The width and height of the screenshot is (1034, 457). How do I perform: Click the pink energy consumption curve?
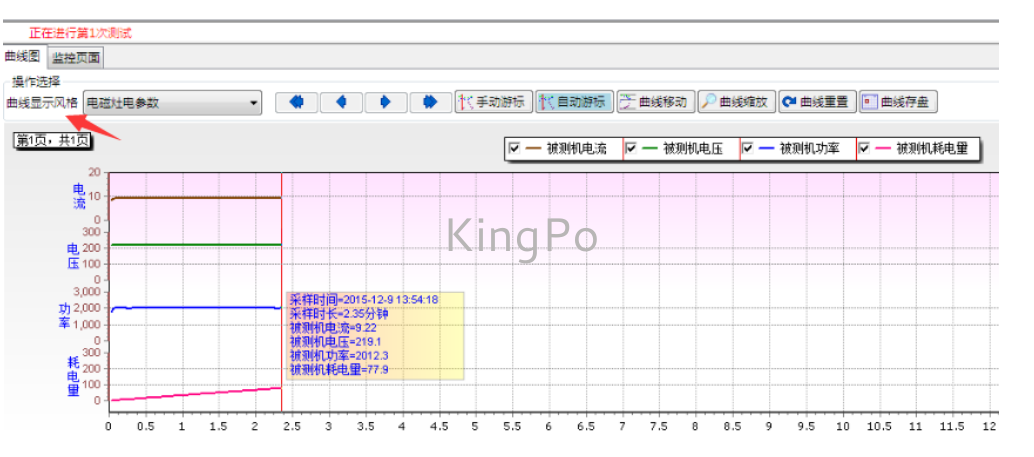point(198,394)
